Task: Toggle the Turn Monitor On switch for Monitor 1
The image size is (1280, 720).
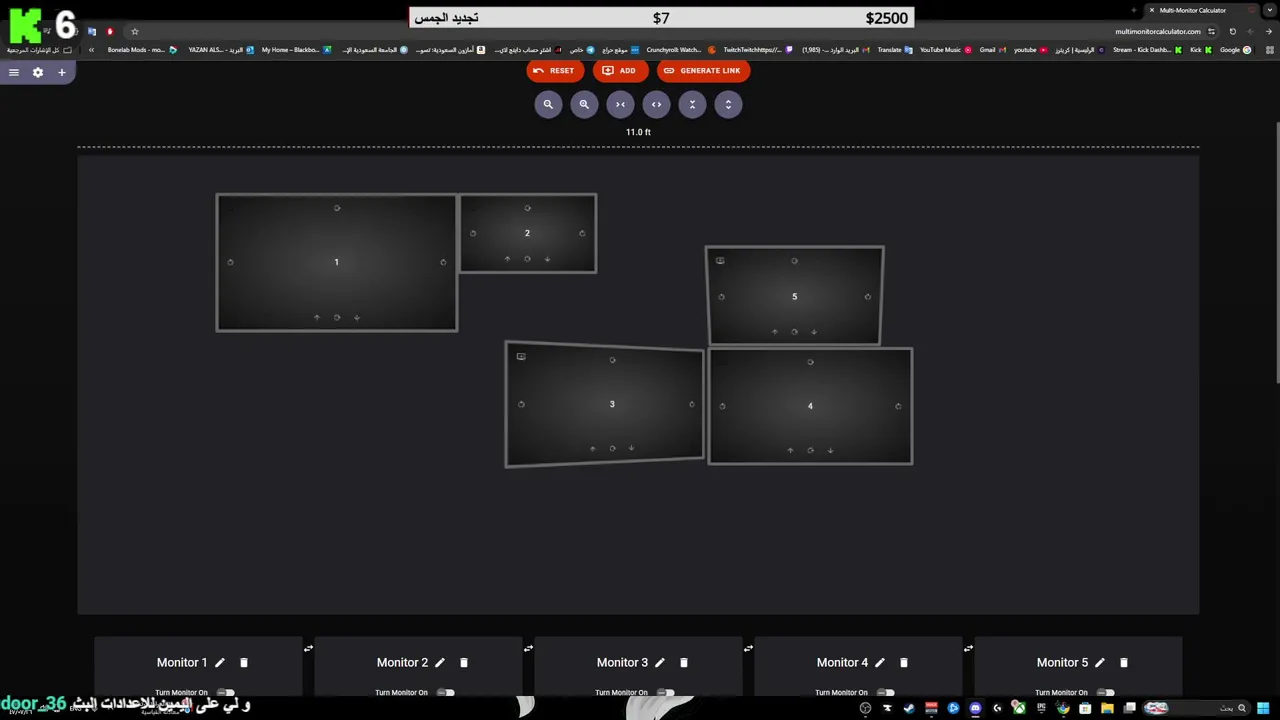Action: click(x=226, y=692)
